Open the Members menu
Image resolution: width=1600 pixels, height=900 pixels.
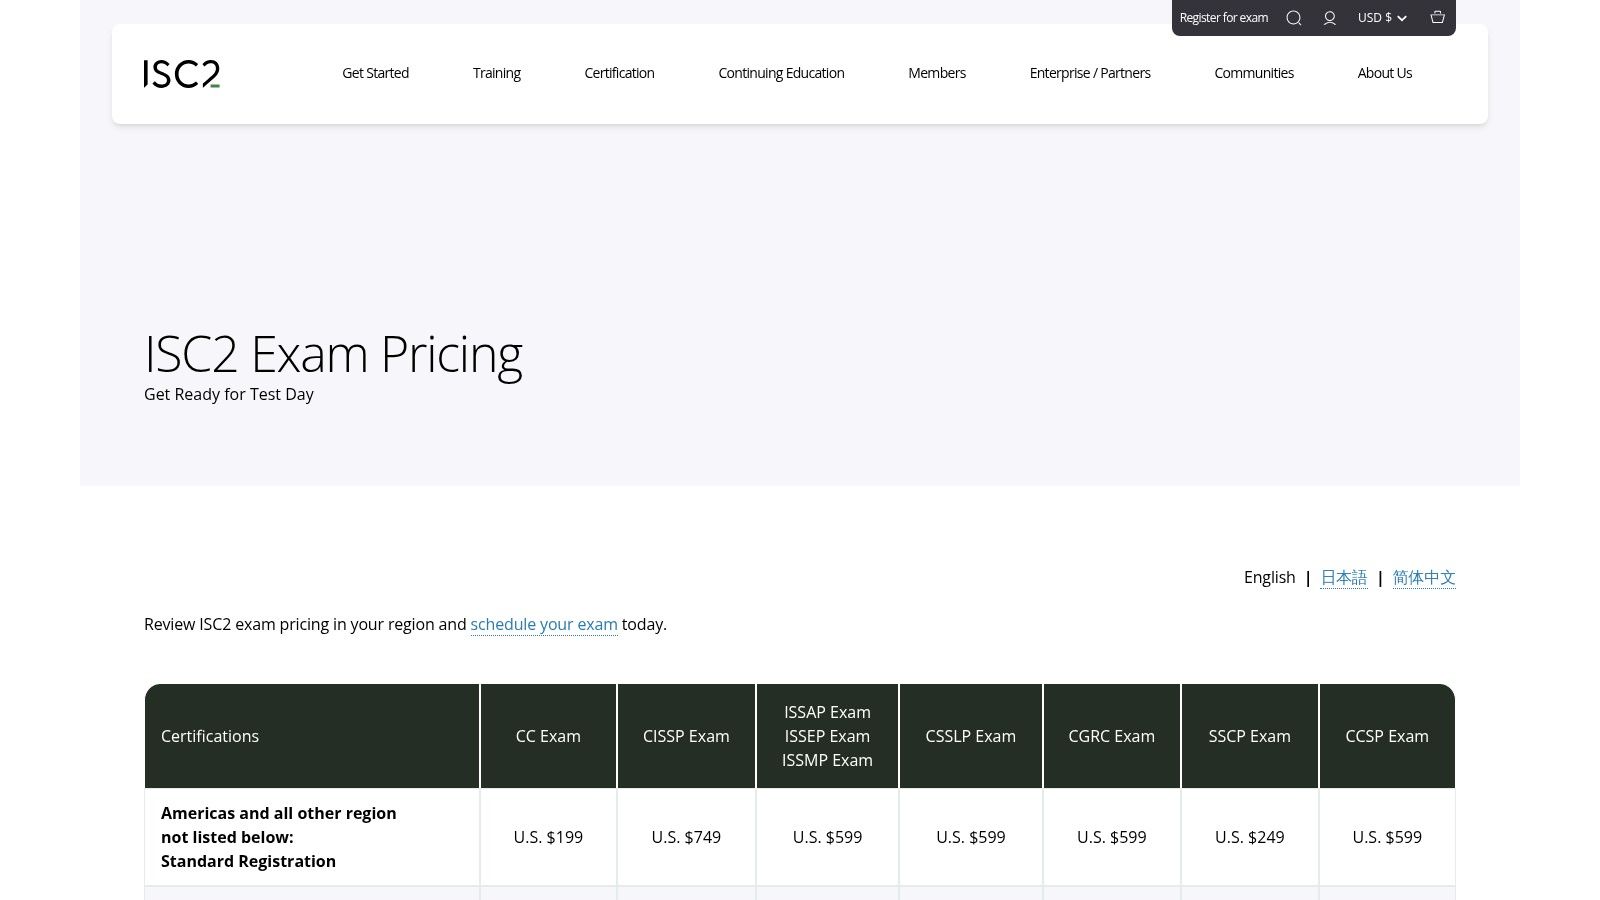(937, 73)
